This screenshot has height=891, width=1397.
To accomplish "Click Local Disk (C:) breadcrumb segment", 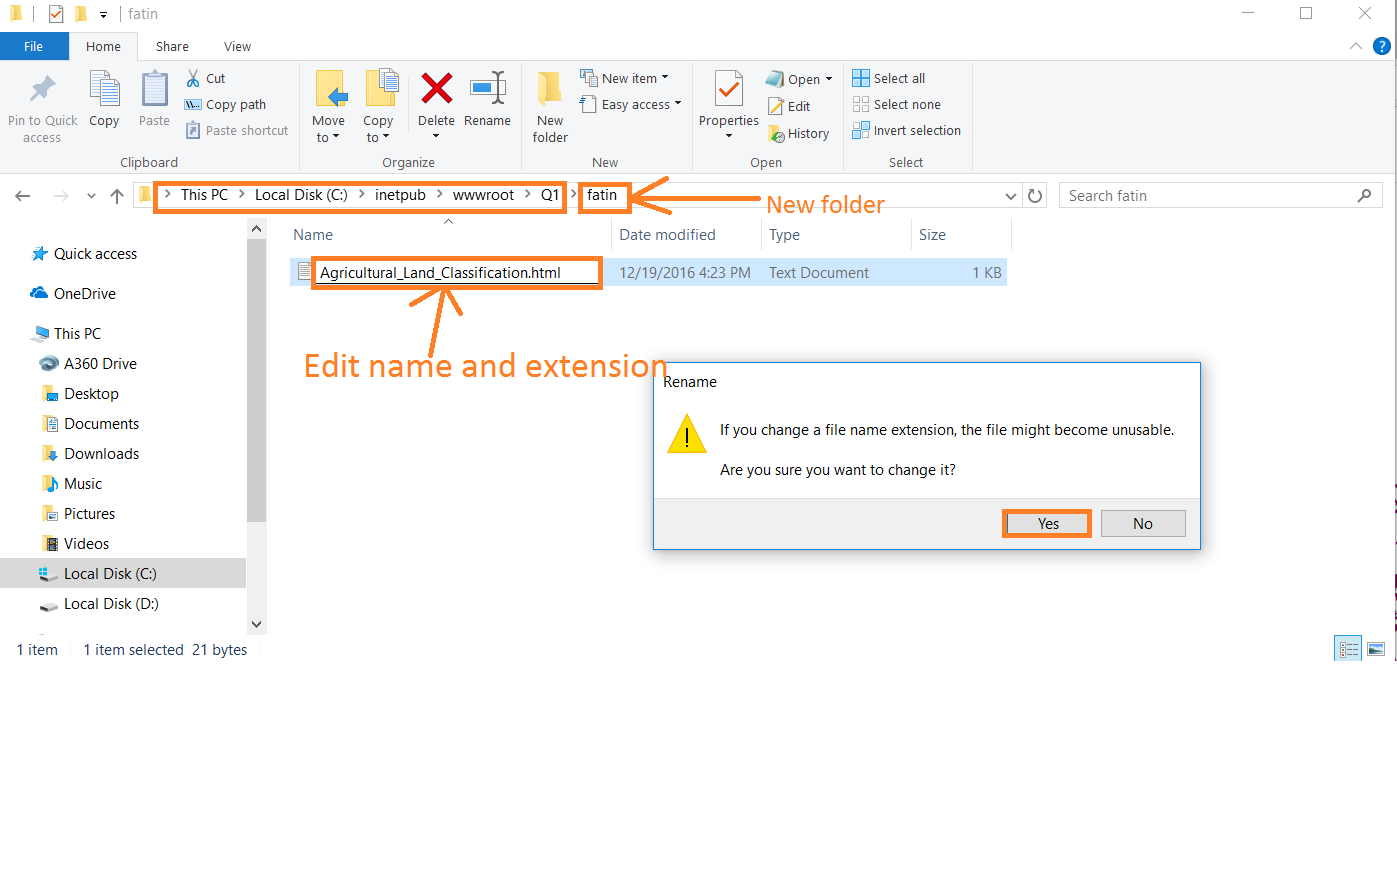I will coord(301,195).
